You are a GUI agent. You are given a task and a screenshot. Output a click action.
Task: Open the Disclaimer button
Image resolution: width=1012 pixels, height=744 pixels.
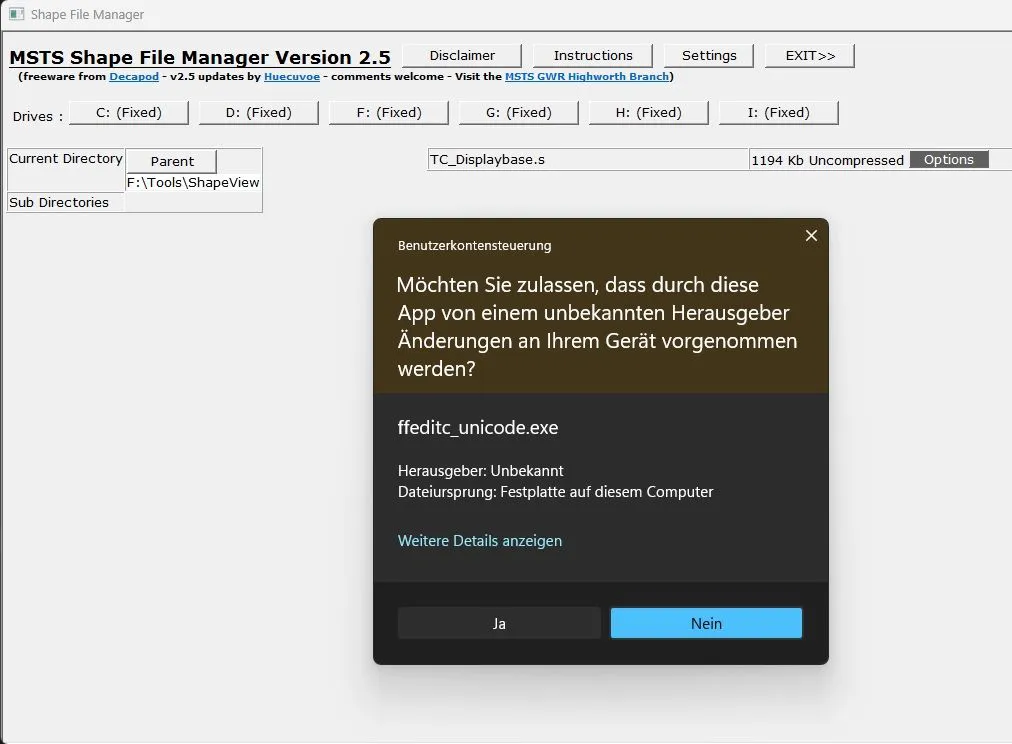coord(462,55)
